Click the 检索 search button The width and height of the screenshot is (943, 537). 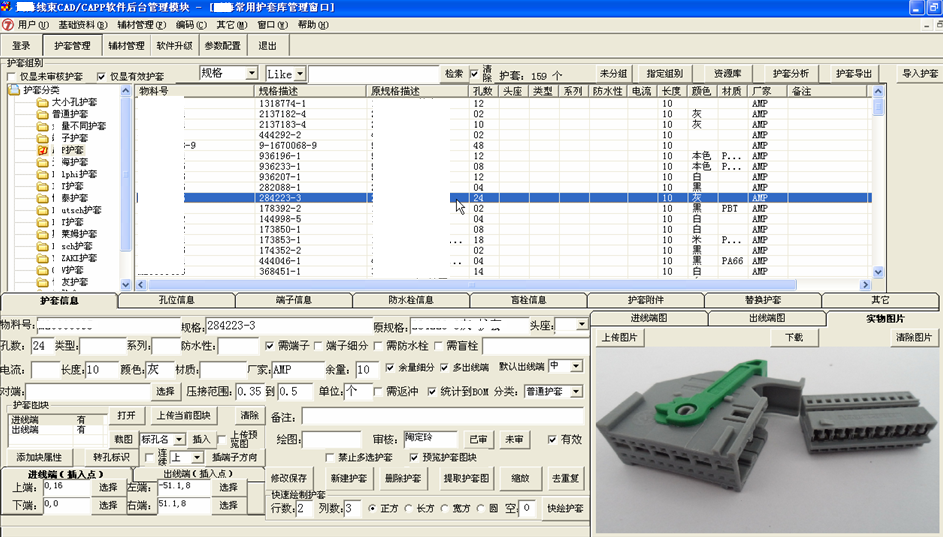coord(454,73)
